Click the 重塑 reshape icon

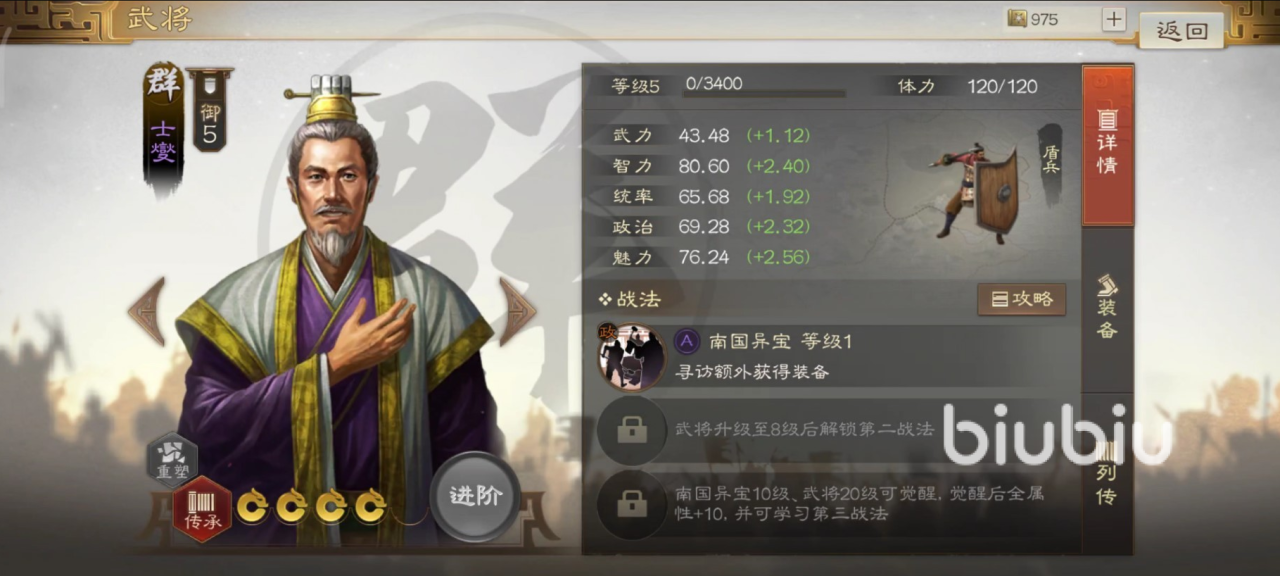[x=172, y=459]
